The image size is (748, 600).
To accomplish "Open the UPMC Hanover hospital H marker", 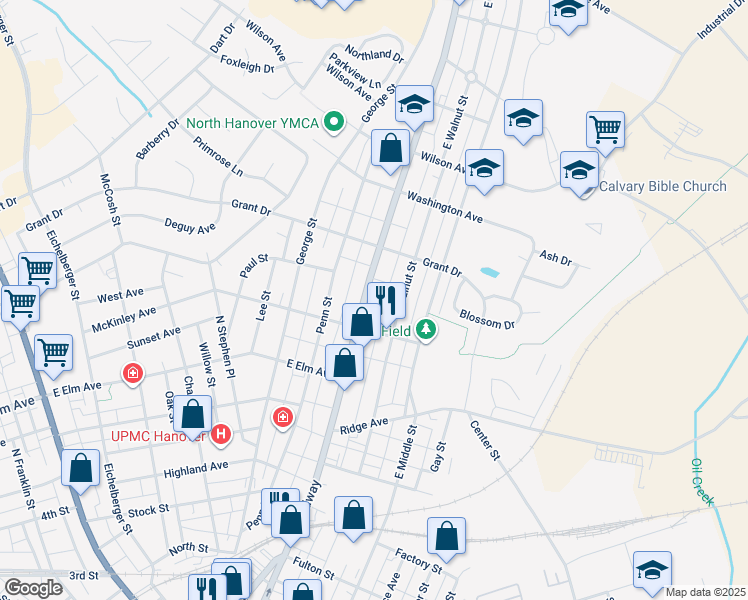I will pyautogui.click(x=222, y=435).
